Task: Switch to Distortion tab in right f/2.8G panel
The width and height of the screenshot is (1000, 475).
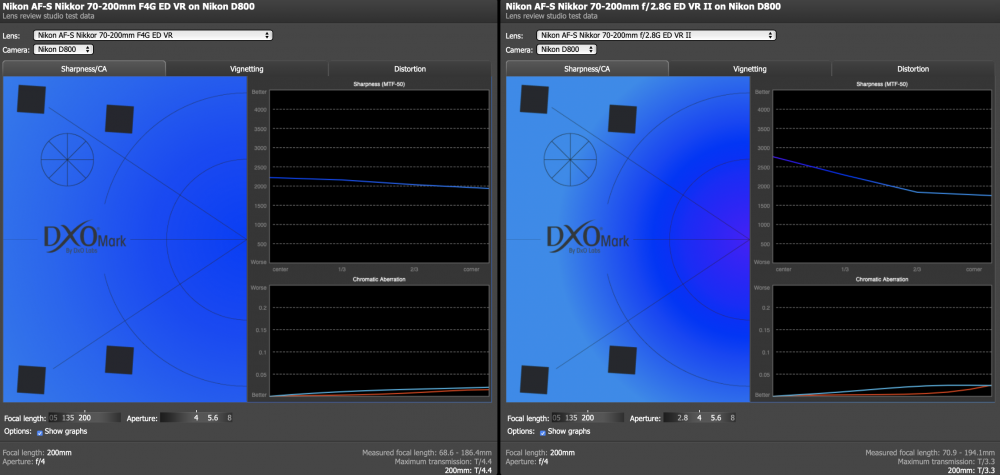Action: (913, 69)
